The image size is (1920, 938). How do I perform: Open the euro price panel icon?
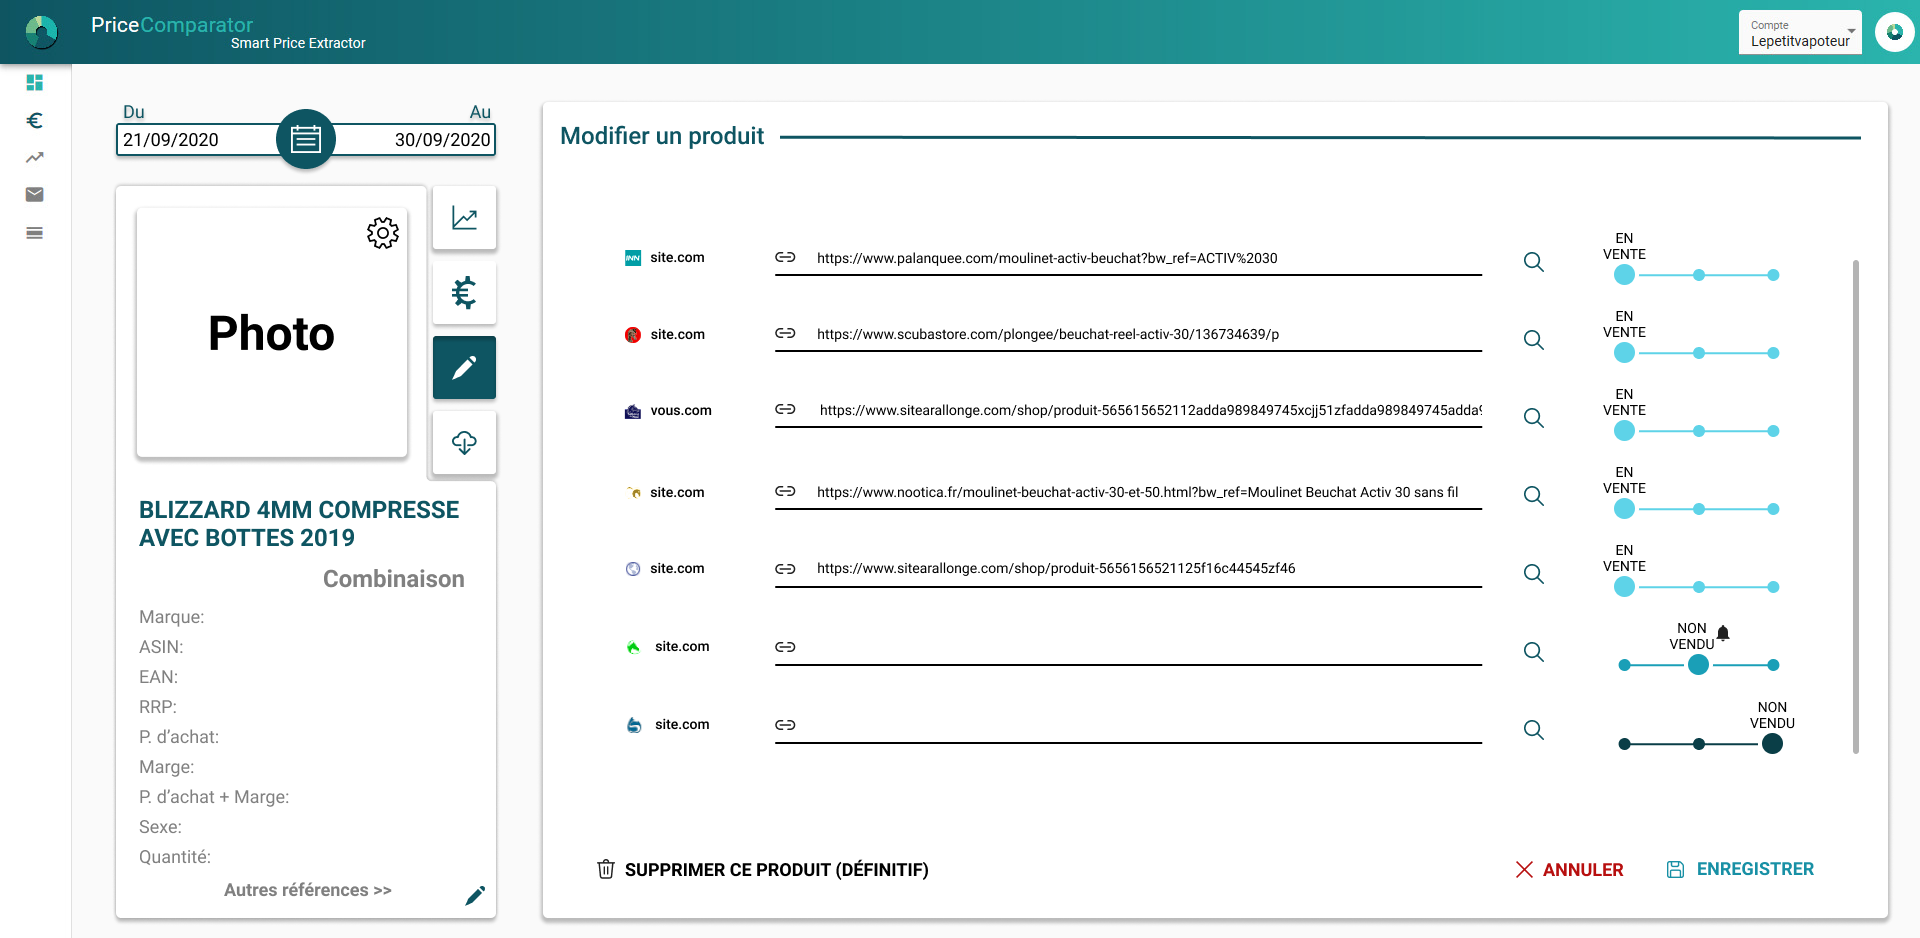[464, 293]
